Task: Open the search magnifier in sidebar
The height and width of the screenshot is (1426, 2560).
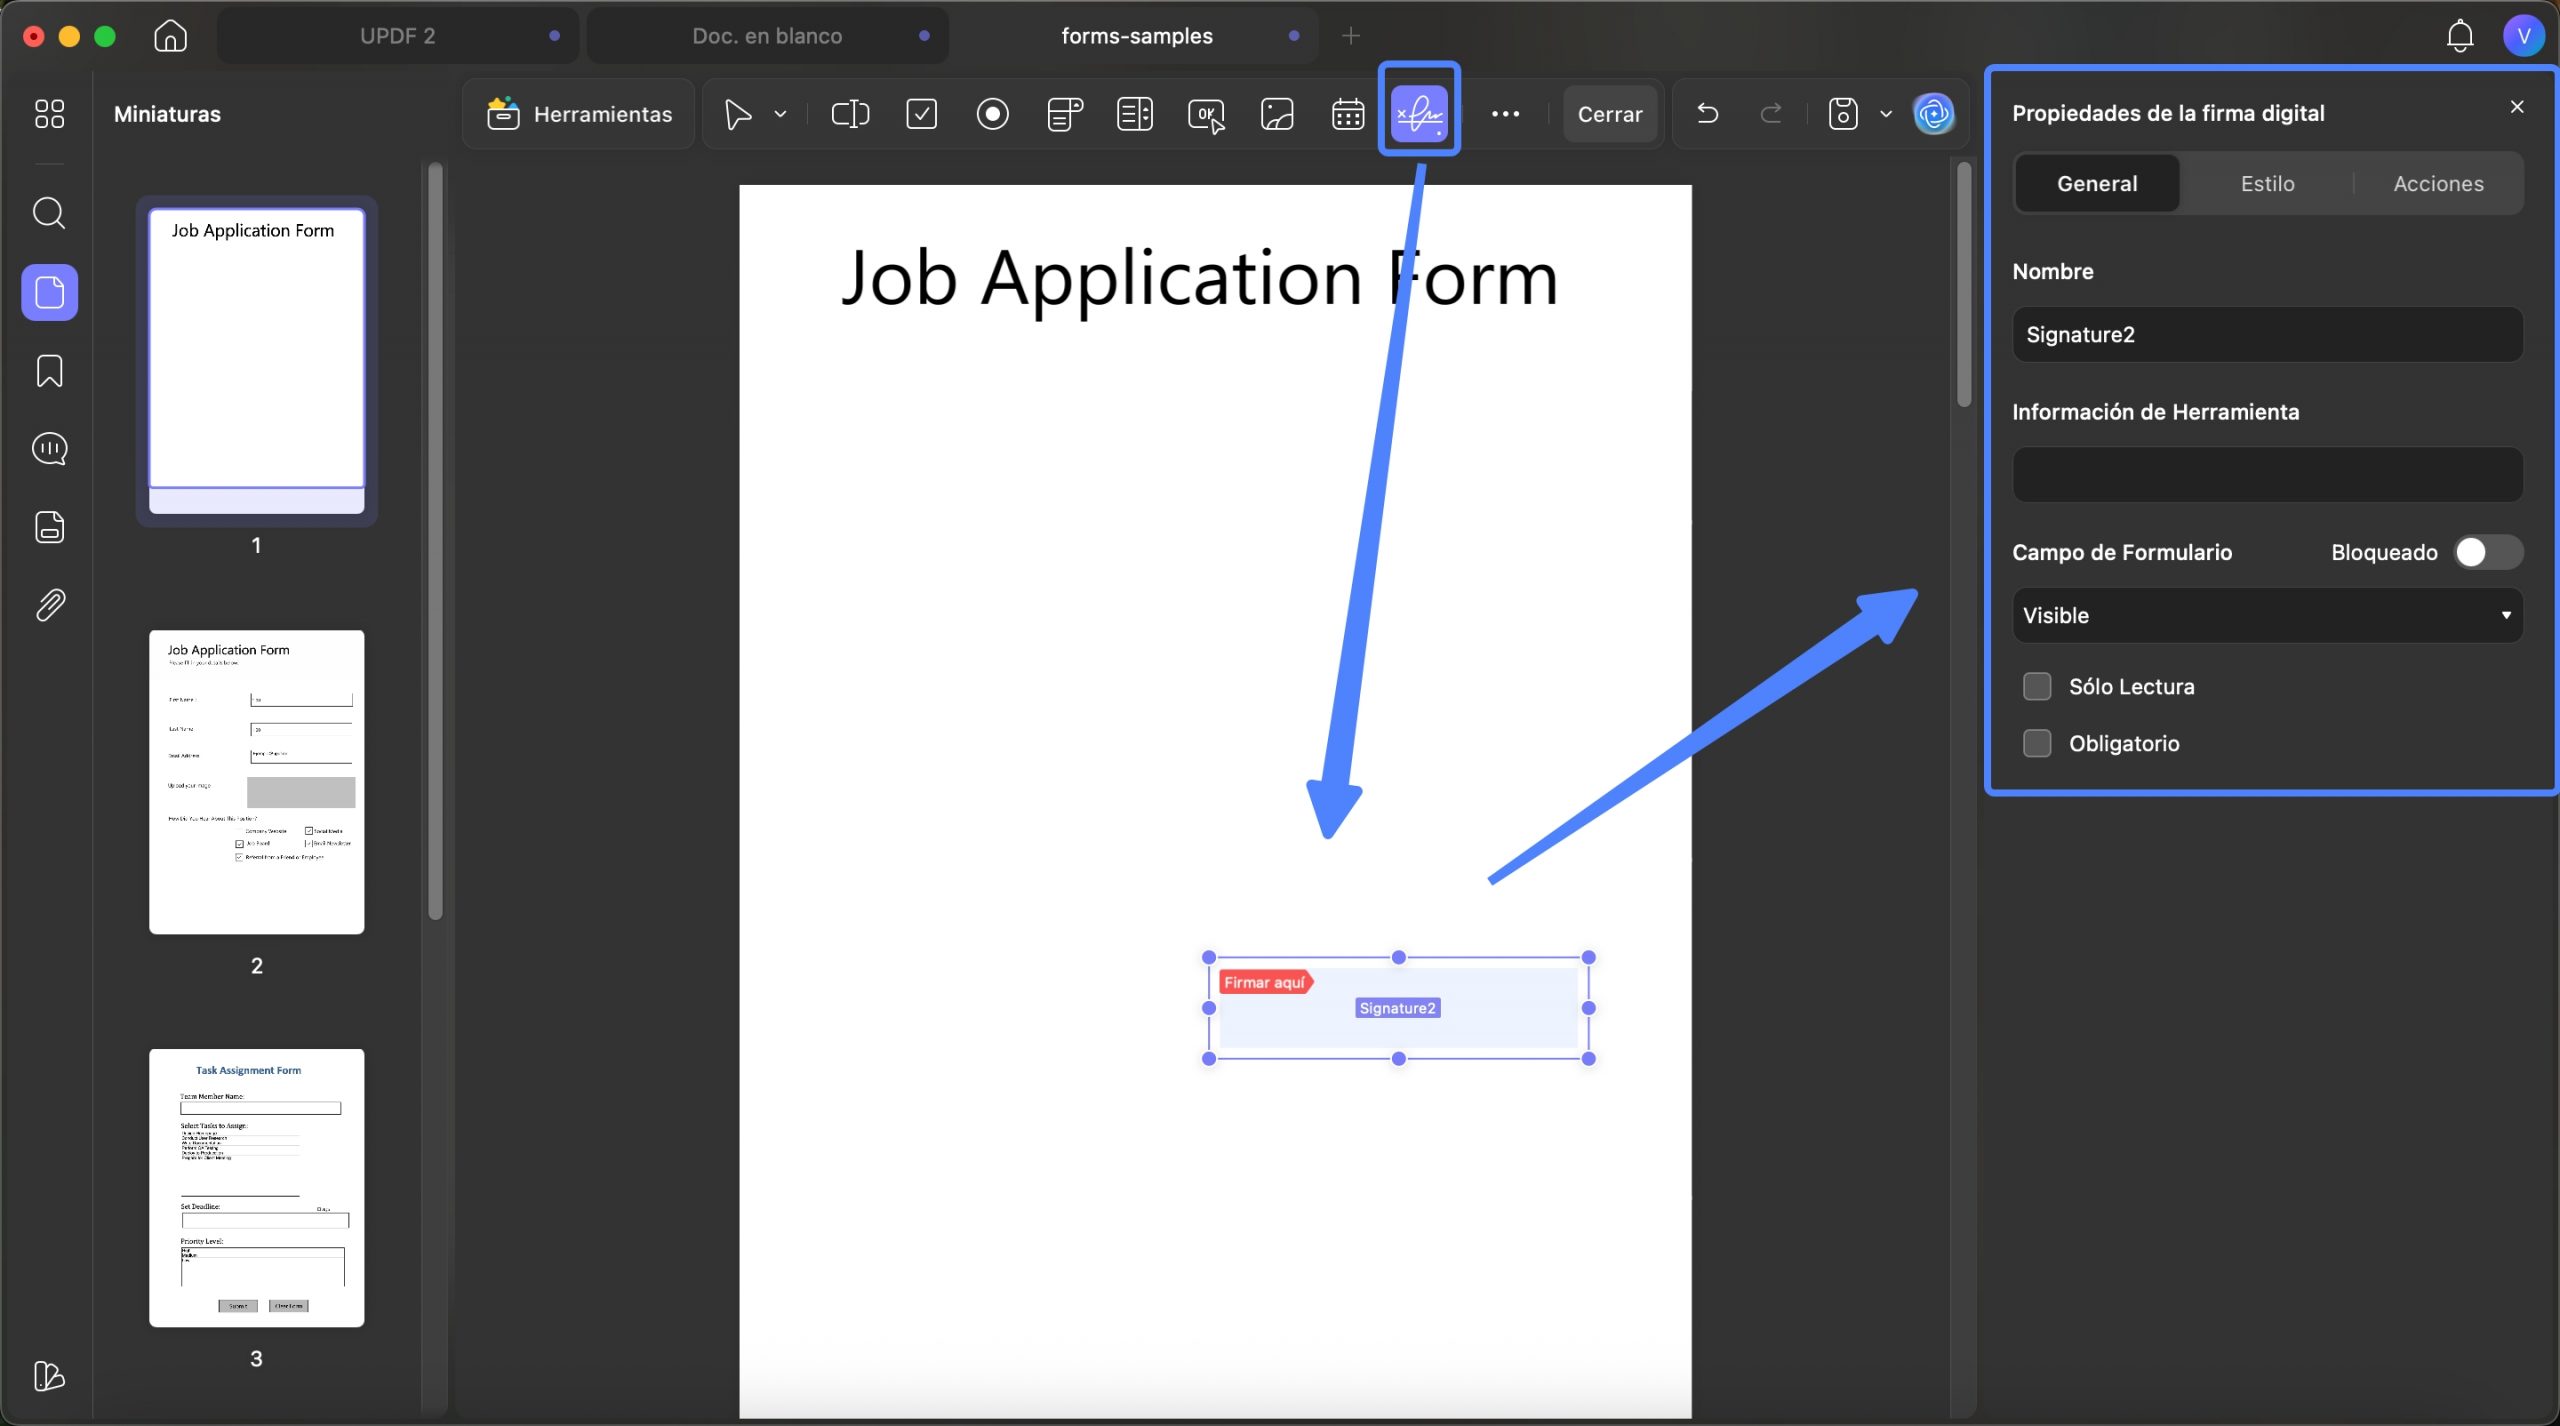Action: click(49, 213)
